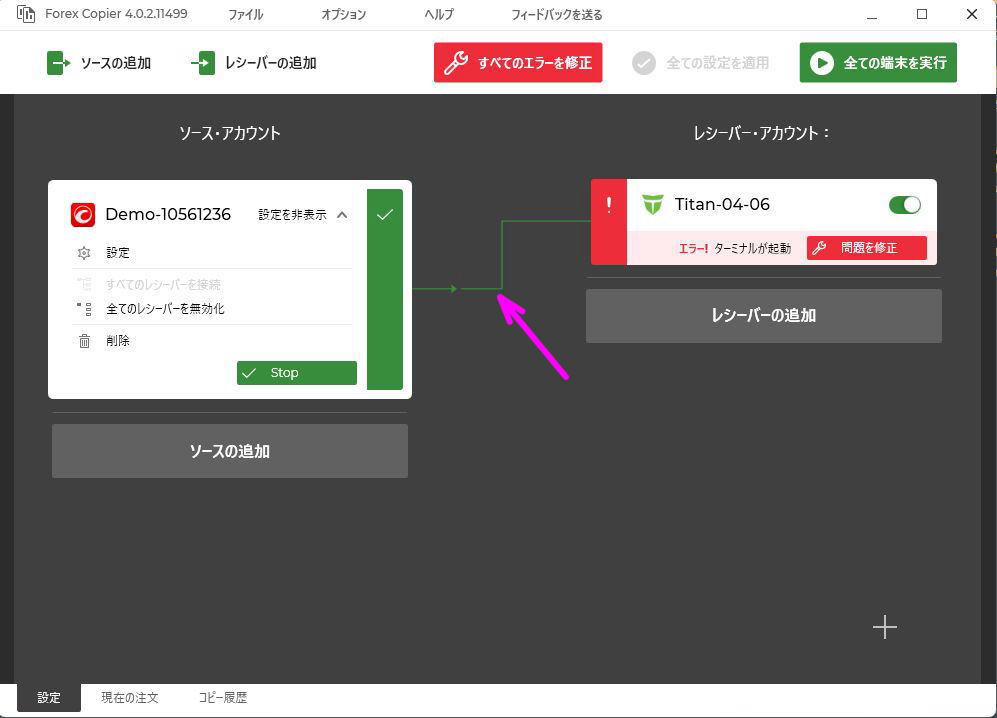Open 設定 in the source account card
Screen dimensions: 997x718
click(x=118, y=253)
